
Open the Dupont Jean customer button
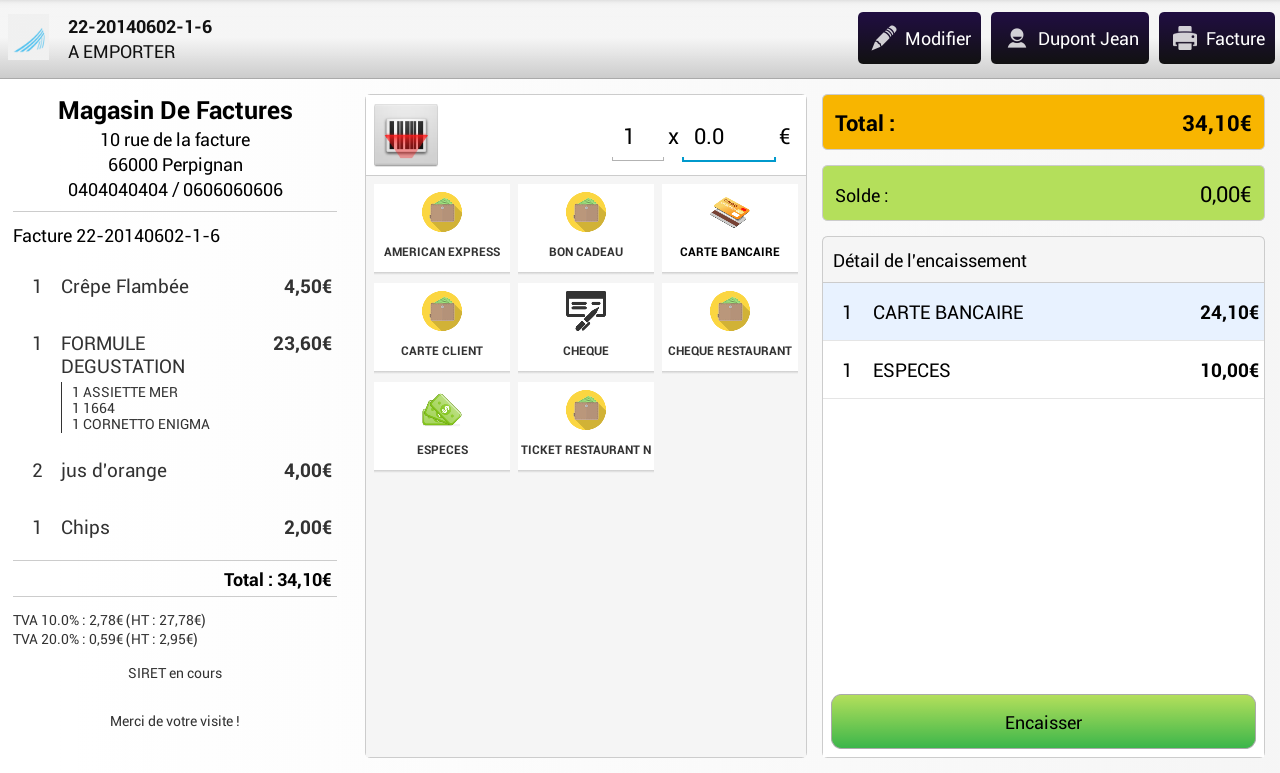[1070, 38]
